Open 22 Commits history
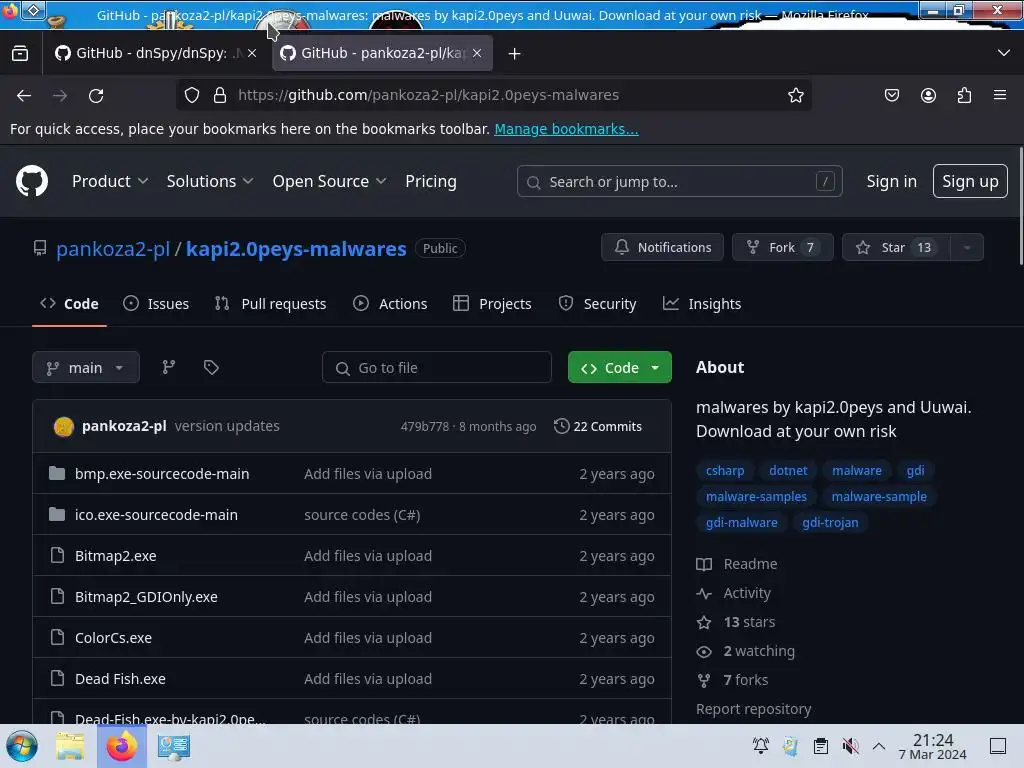The height and width of the screenshot is (768, 1024). 598,426
